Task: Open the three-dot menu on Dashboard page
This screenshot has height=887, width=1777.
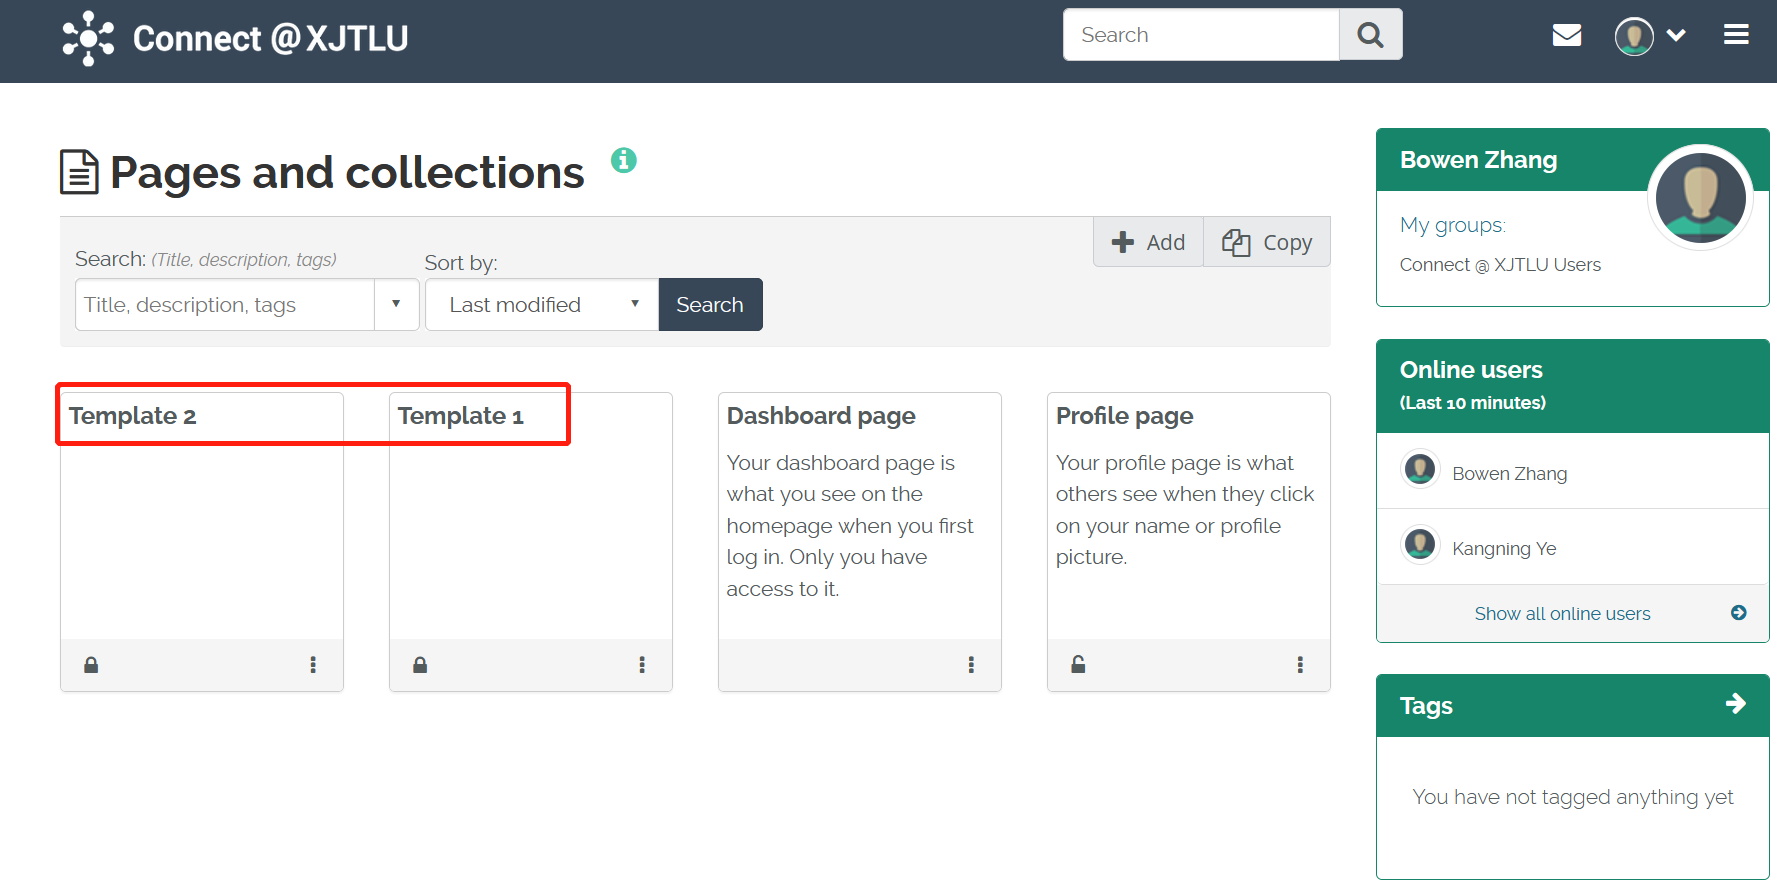Action: pyautogui.click(x=971, y=665)
